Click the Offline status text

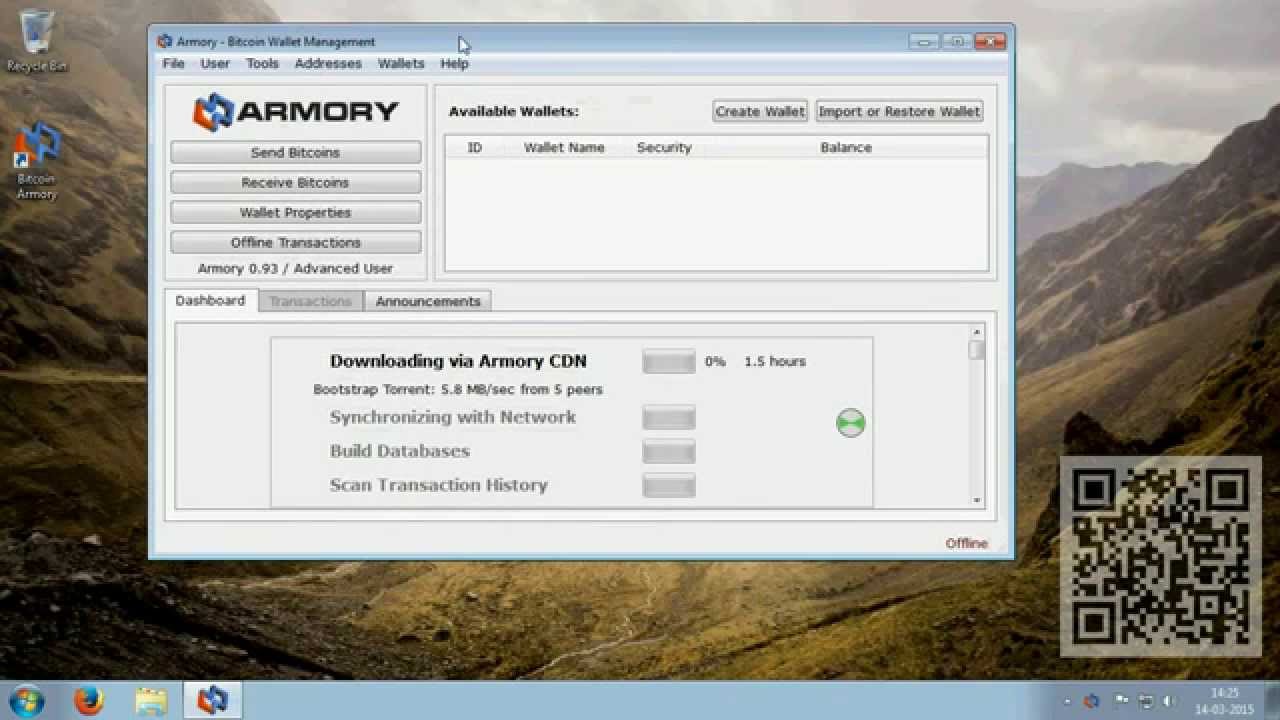click(966, 543)
